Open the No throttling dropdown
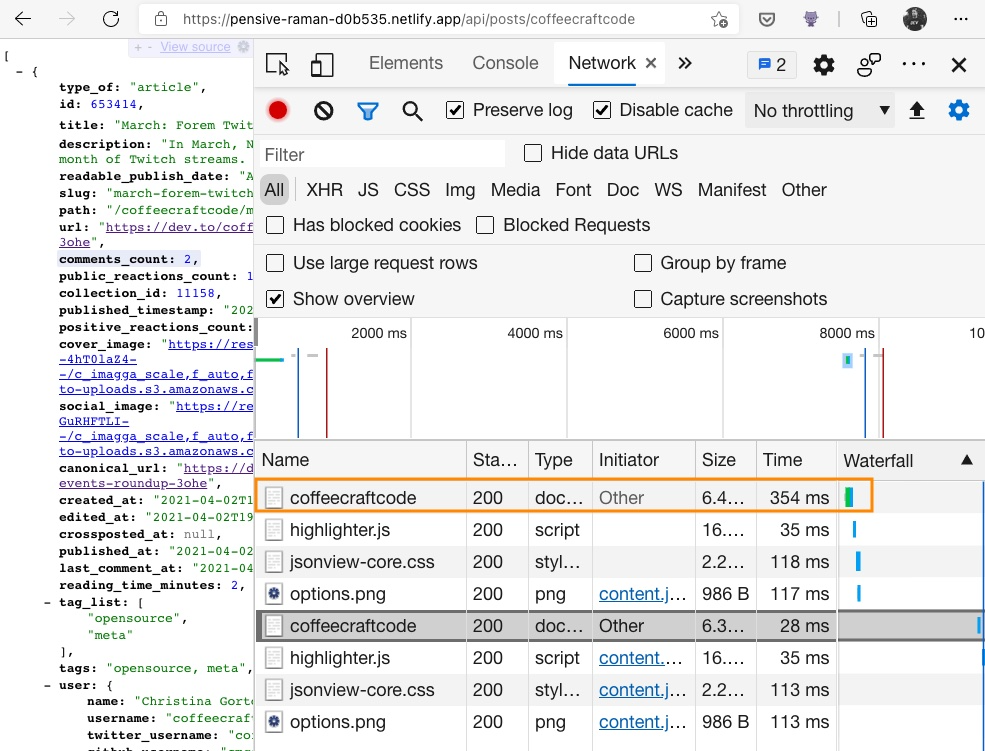The height and width of the screenshot is (751, 985). [x=819, y=110]
